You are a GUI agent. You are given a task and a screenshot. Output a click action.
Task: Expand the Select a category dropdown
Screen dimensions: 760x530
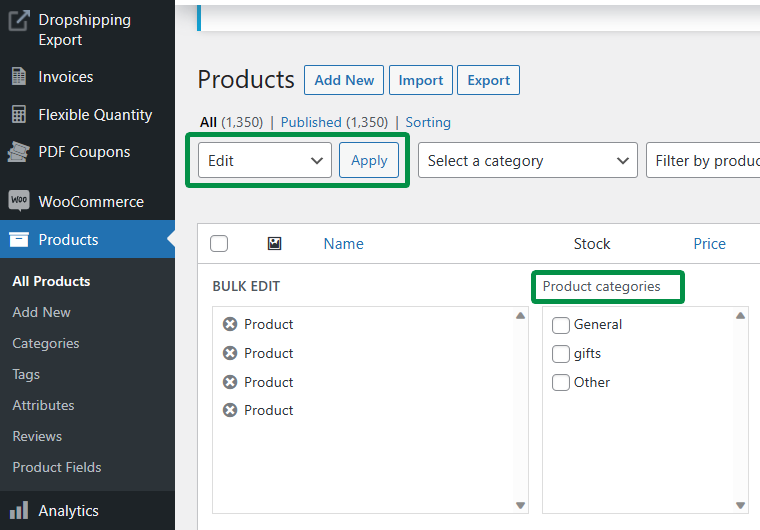[x=527, y=161]
